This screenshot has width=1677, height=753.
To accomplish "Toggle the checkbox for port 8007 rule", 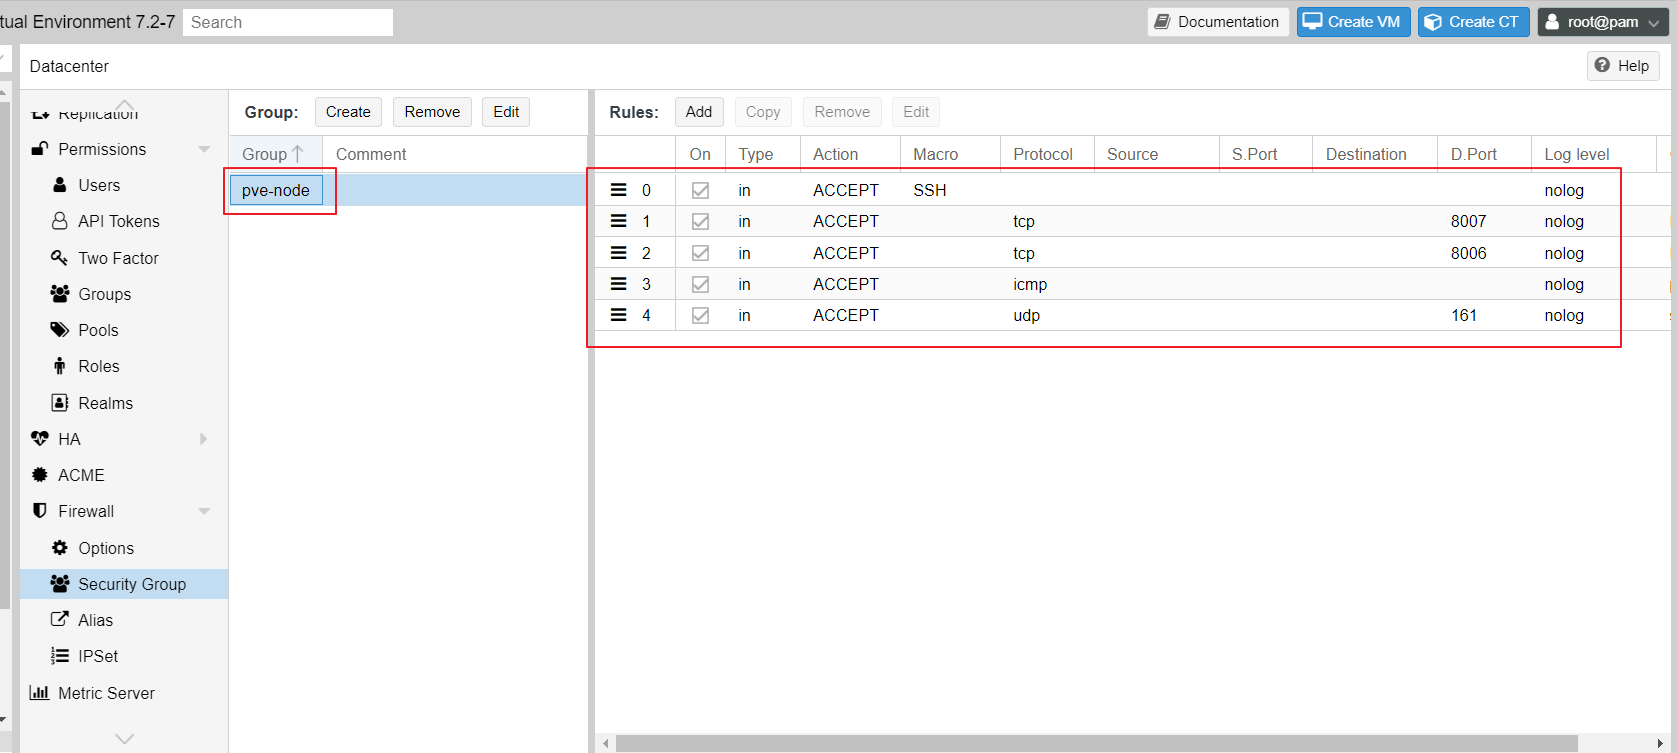I will click(x=700, y=221).
